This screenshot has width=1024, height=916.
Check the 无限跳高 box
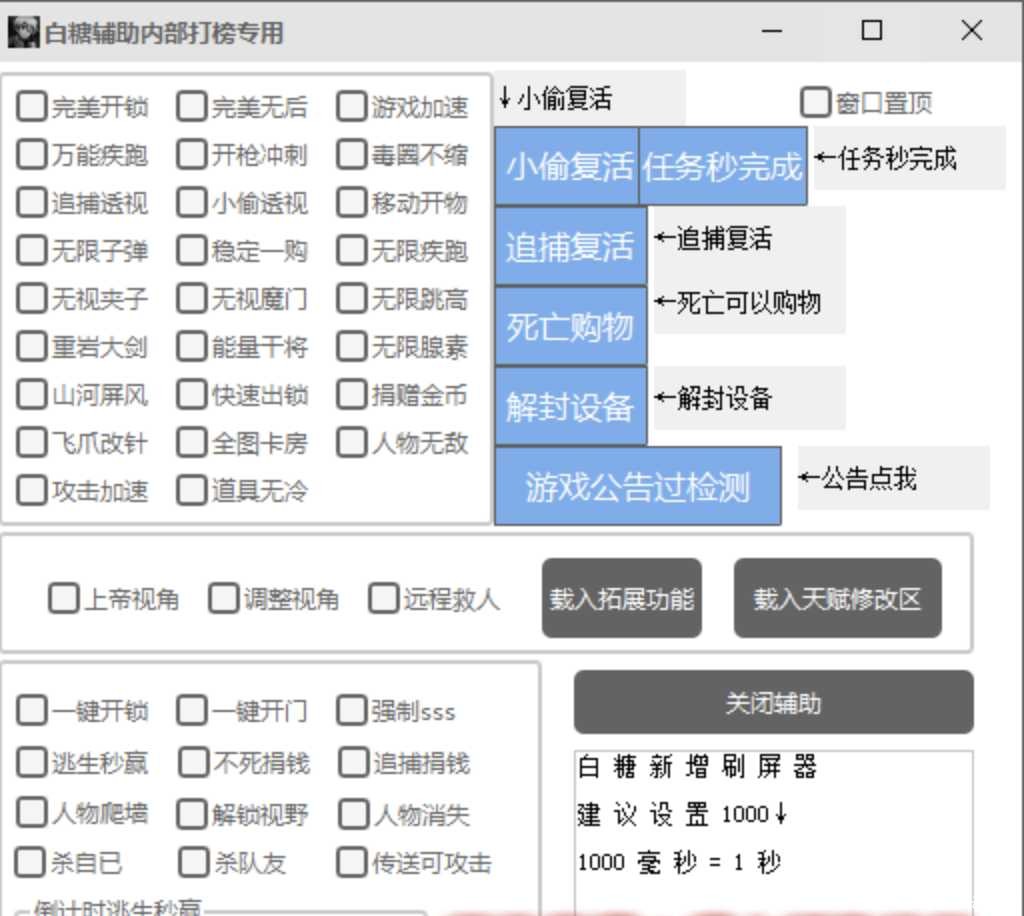pyautogui.click(x=351, y=298)
